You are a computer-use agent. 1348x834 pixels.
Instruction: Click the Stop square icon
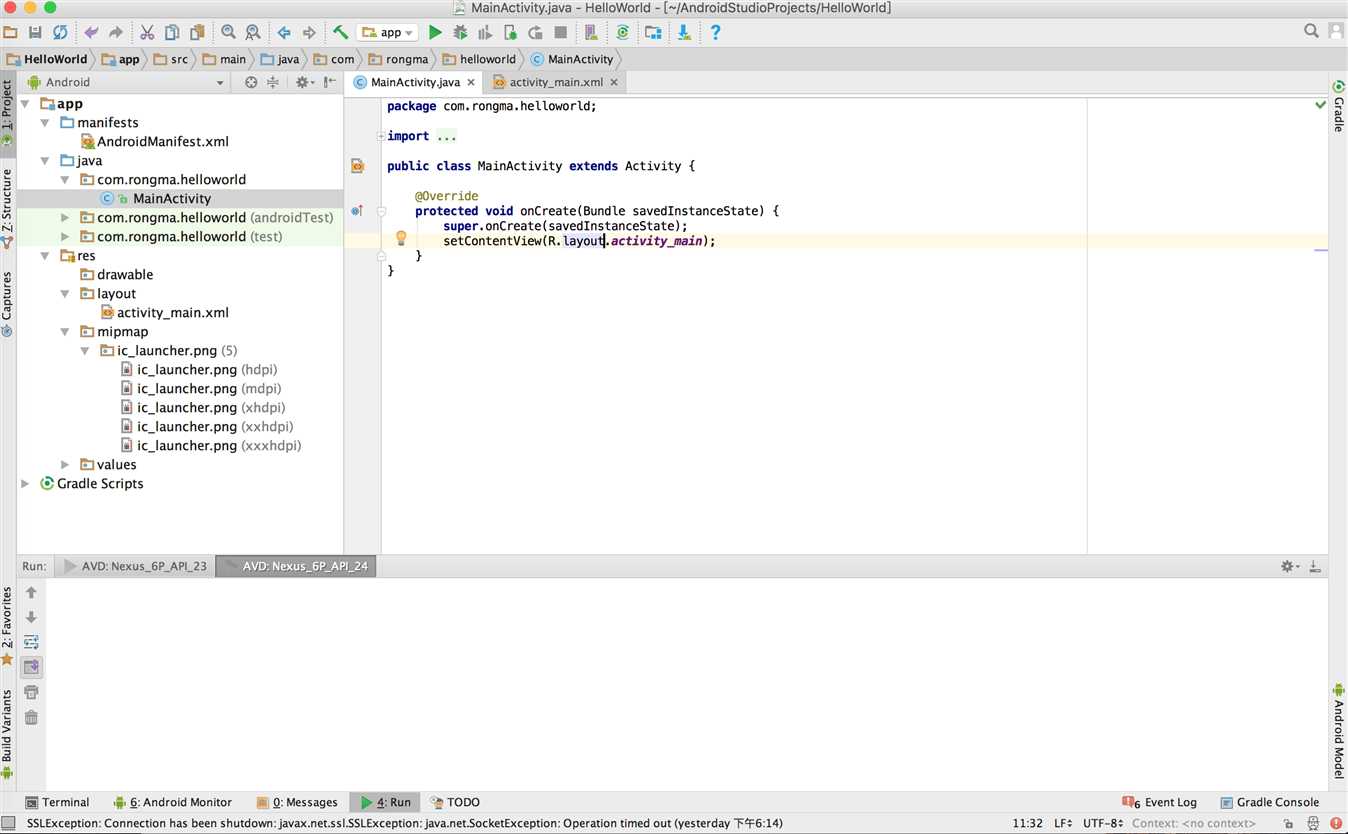560,32
